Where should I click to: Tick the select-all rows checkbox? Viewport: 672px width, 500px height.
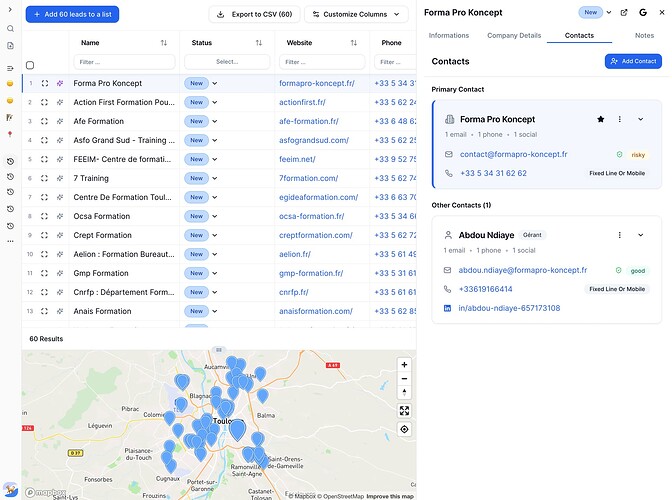[30, 65]
